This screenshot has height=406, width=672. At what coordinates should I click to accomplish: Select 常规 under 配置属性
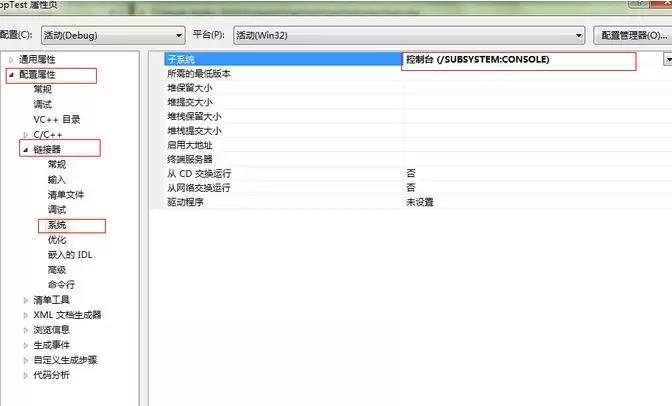coord(43,90)
